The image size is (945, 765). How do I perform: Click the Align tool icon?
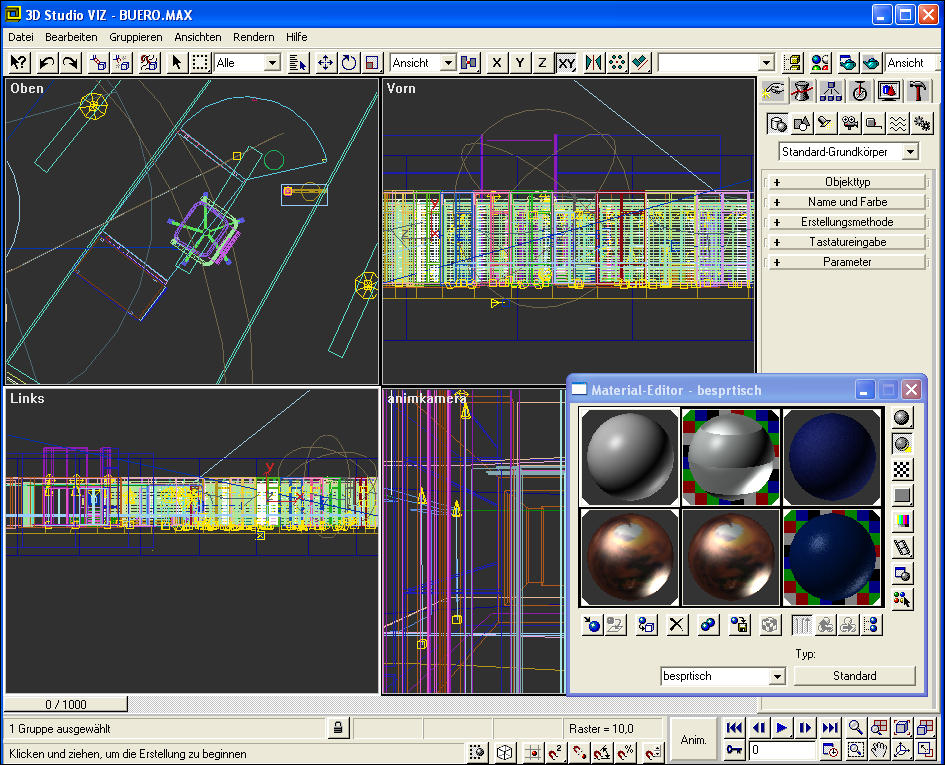(641, 63)
